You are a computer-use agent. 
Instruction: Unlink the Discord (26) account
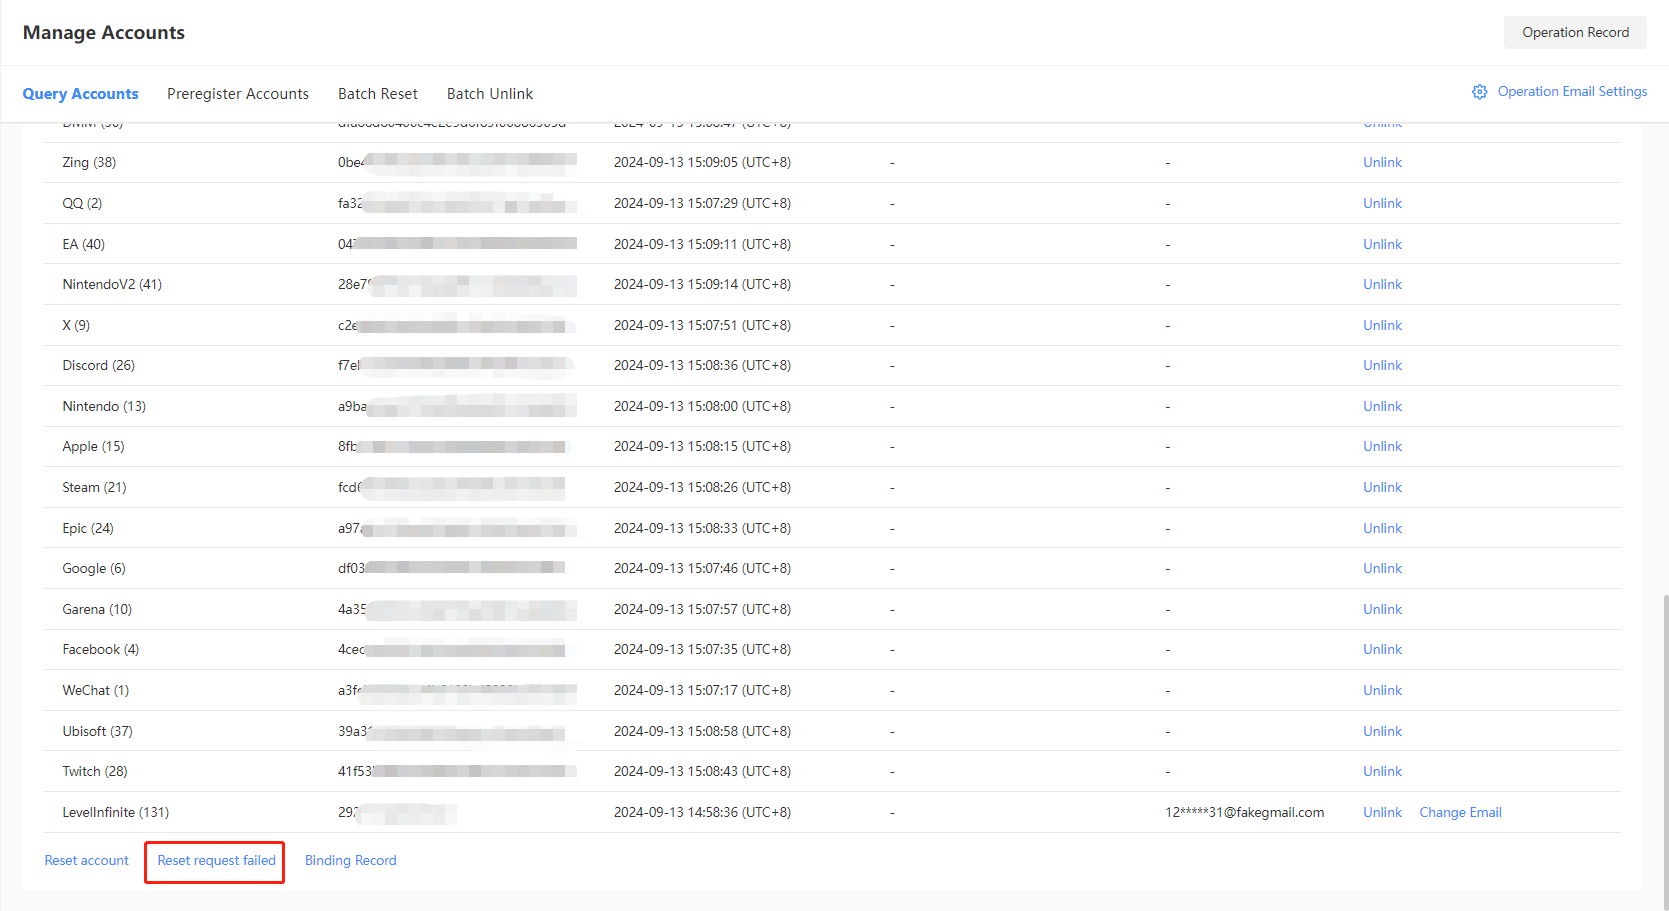click(x=1382, y=366)
